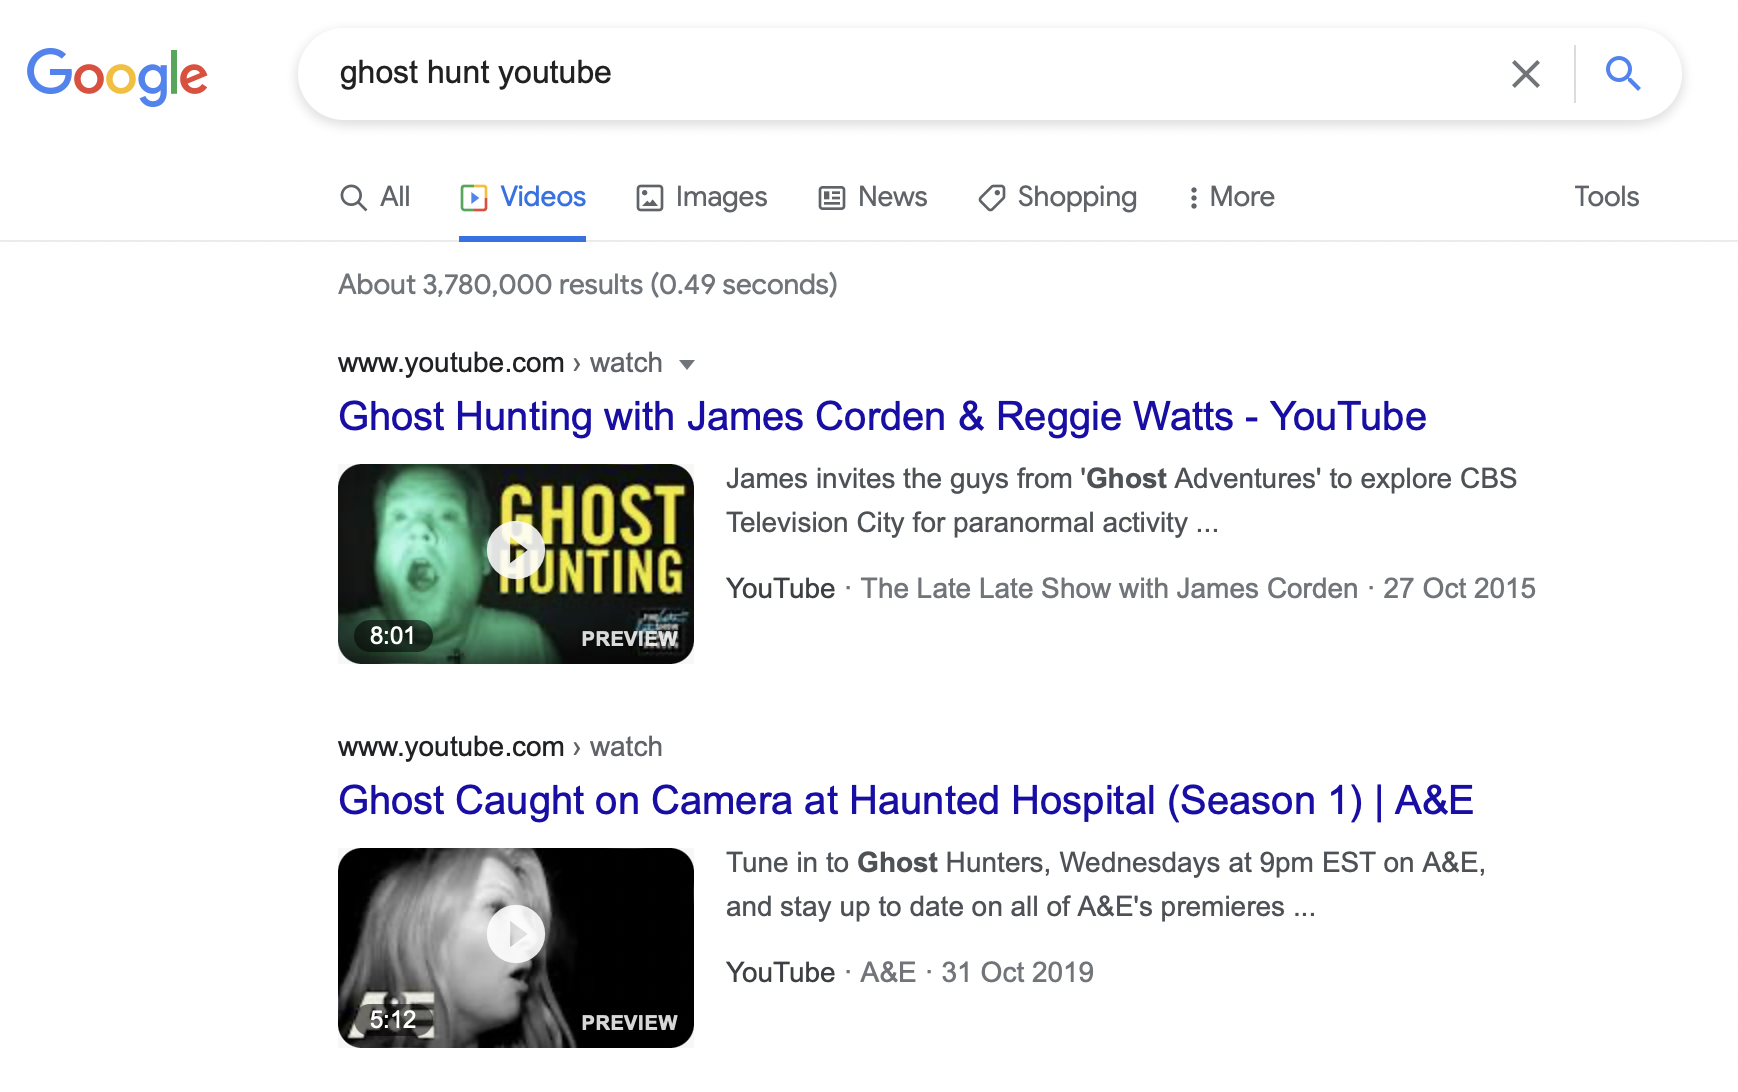Select the Videos tab
The height and width of the screenshot is (1092, 1738).
pyautogui.click(x=523, y=197)
